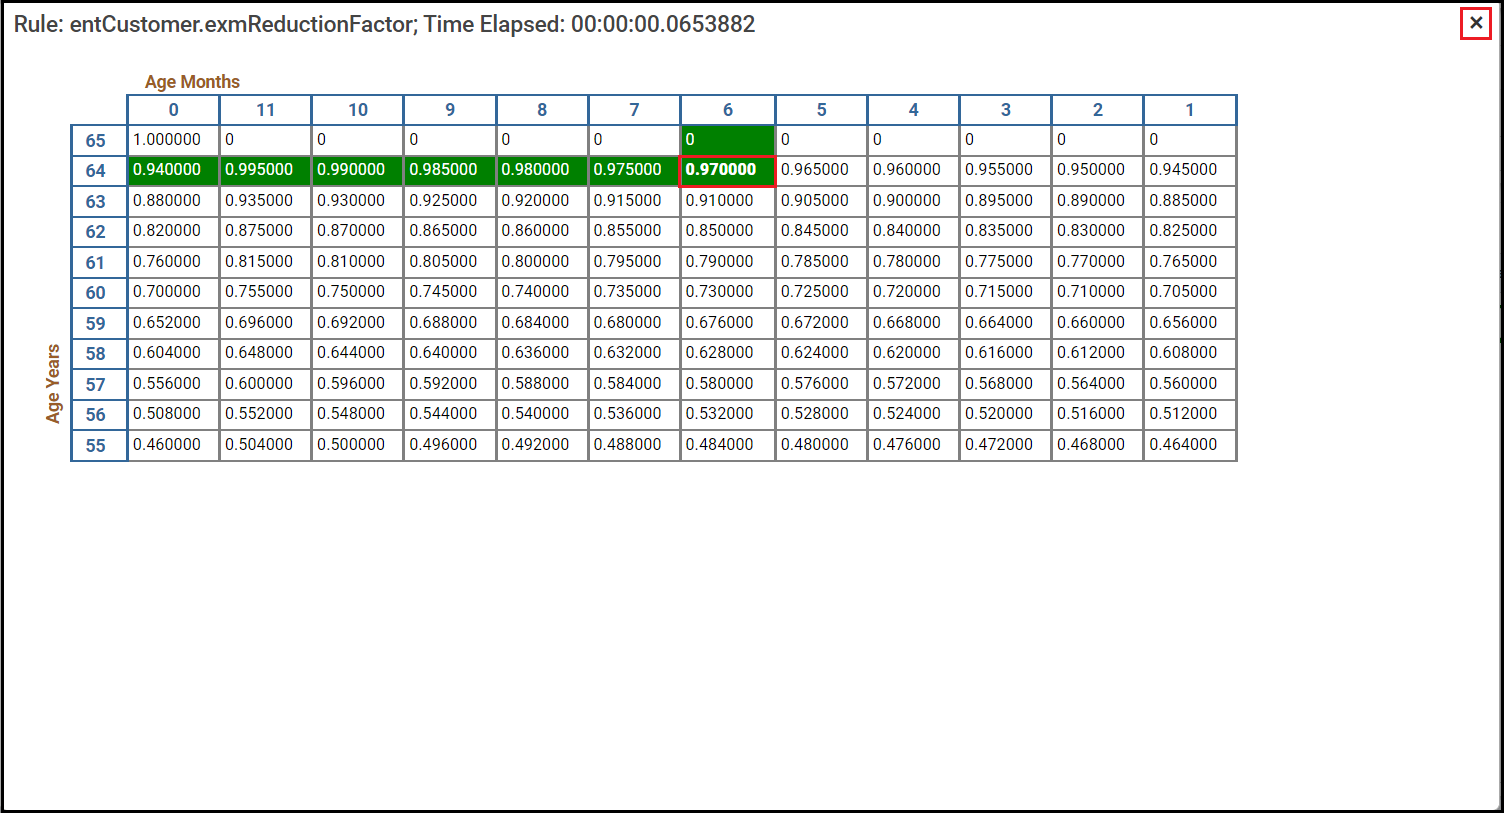The image size is (1504, 813).
Task: Select the 0.604000 cell in row 58
Action: pyautogui.click(x=173, y=353)
